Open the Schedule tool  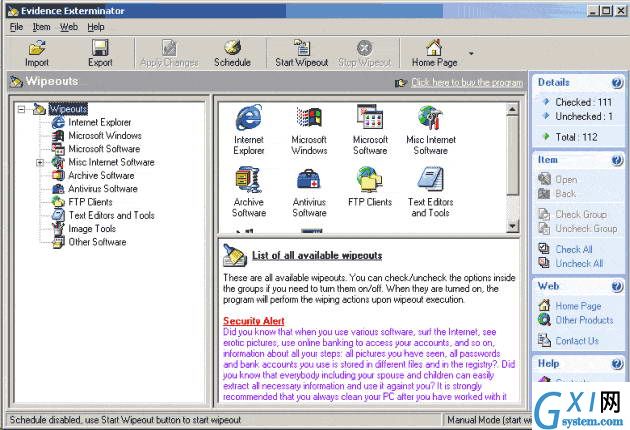click(x=232, y=53)
